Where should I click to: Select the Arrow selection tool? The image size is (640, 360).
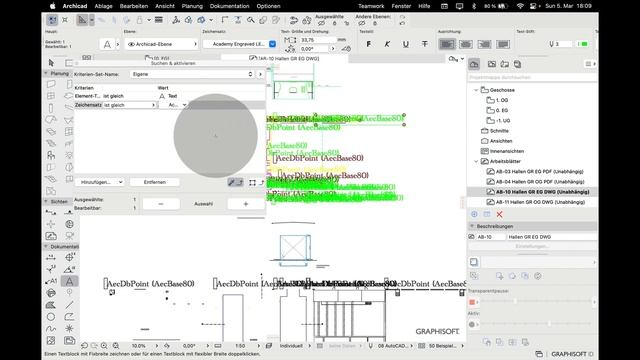pyautogui.click(x=51, y=63)
